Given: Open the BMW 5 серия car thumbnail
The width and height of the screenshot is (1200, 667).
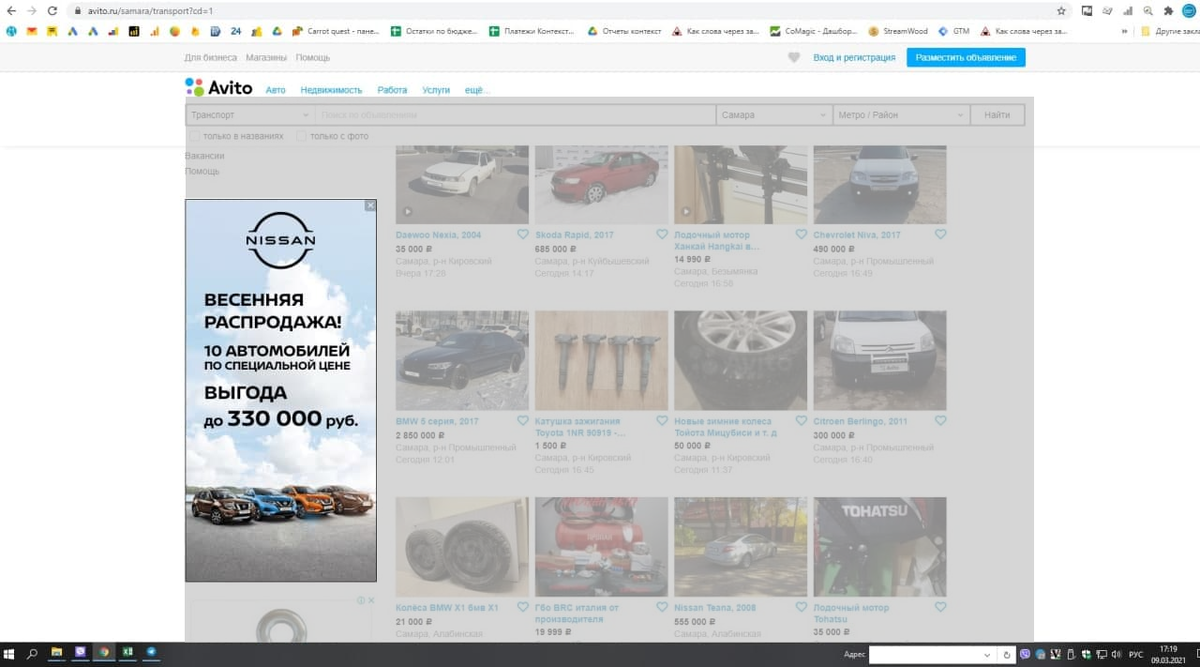Looking at the screenshot, I should (462, 360).
